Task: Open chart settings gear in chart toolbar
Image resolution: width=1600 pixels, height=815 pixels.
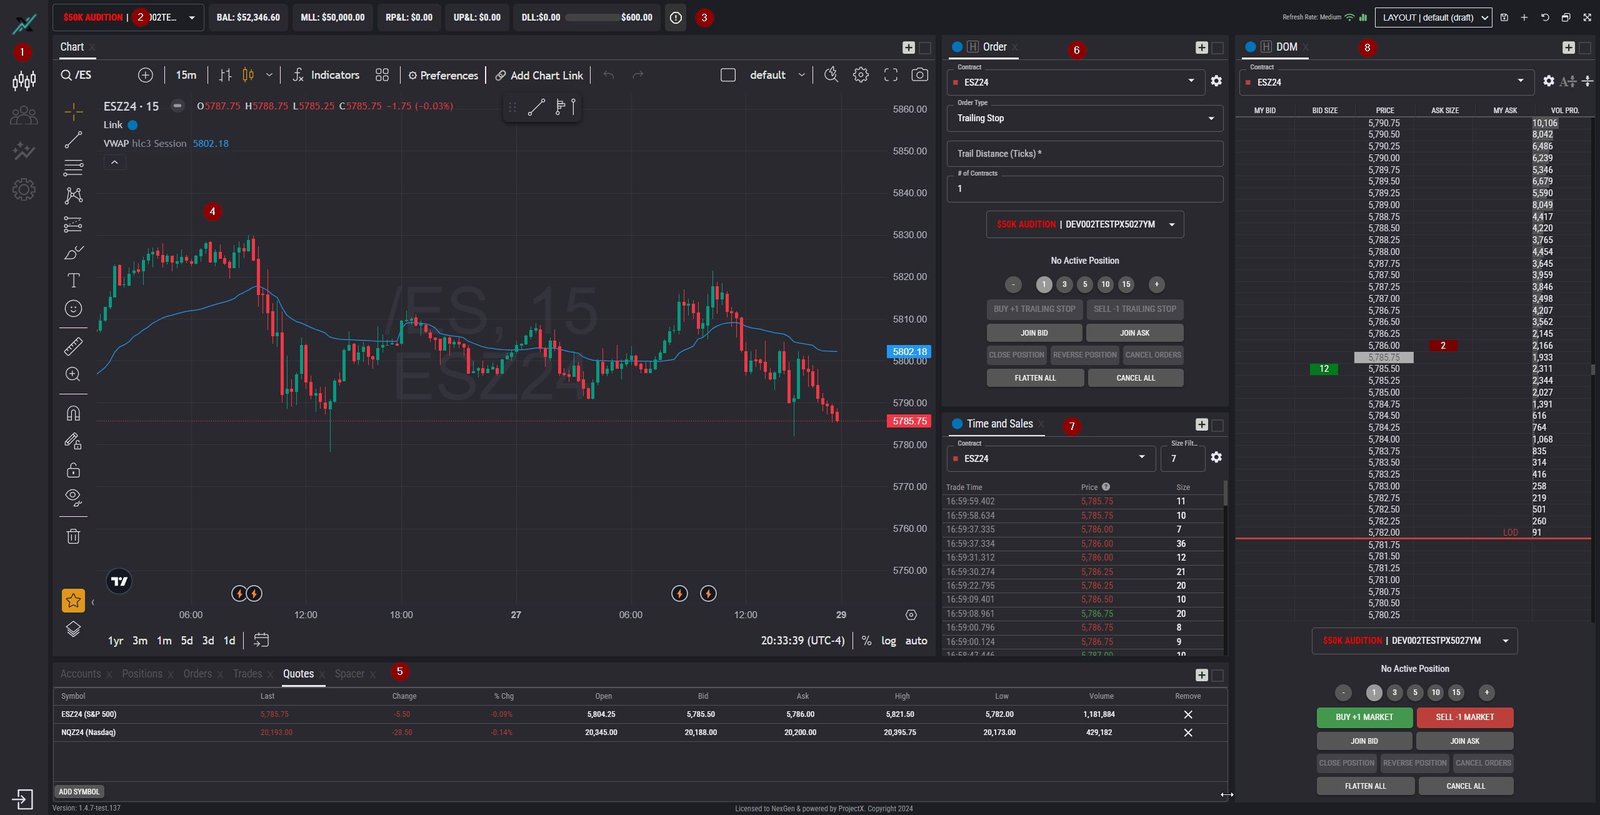Action: [861, 75]
